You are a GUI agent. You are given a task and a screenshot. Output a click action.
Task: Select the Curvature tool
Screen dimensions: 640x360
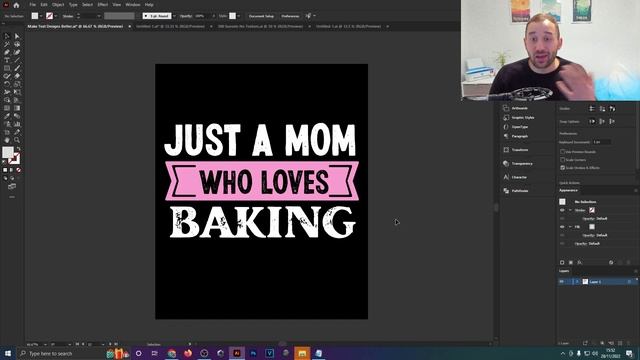[x=17, y=52]
